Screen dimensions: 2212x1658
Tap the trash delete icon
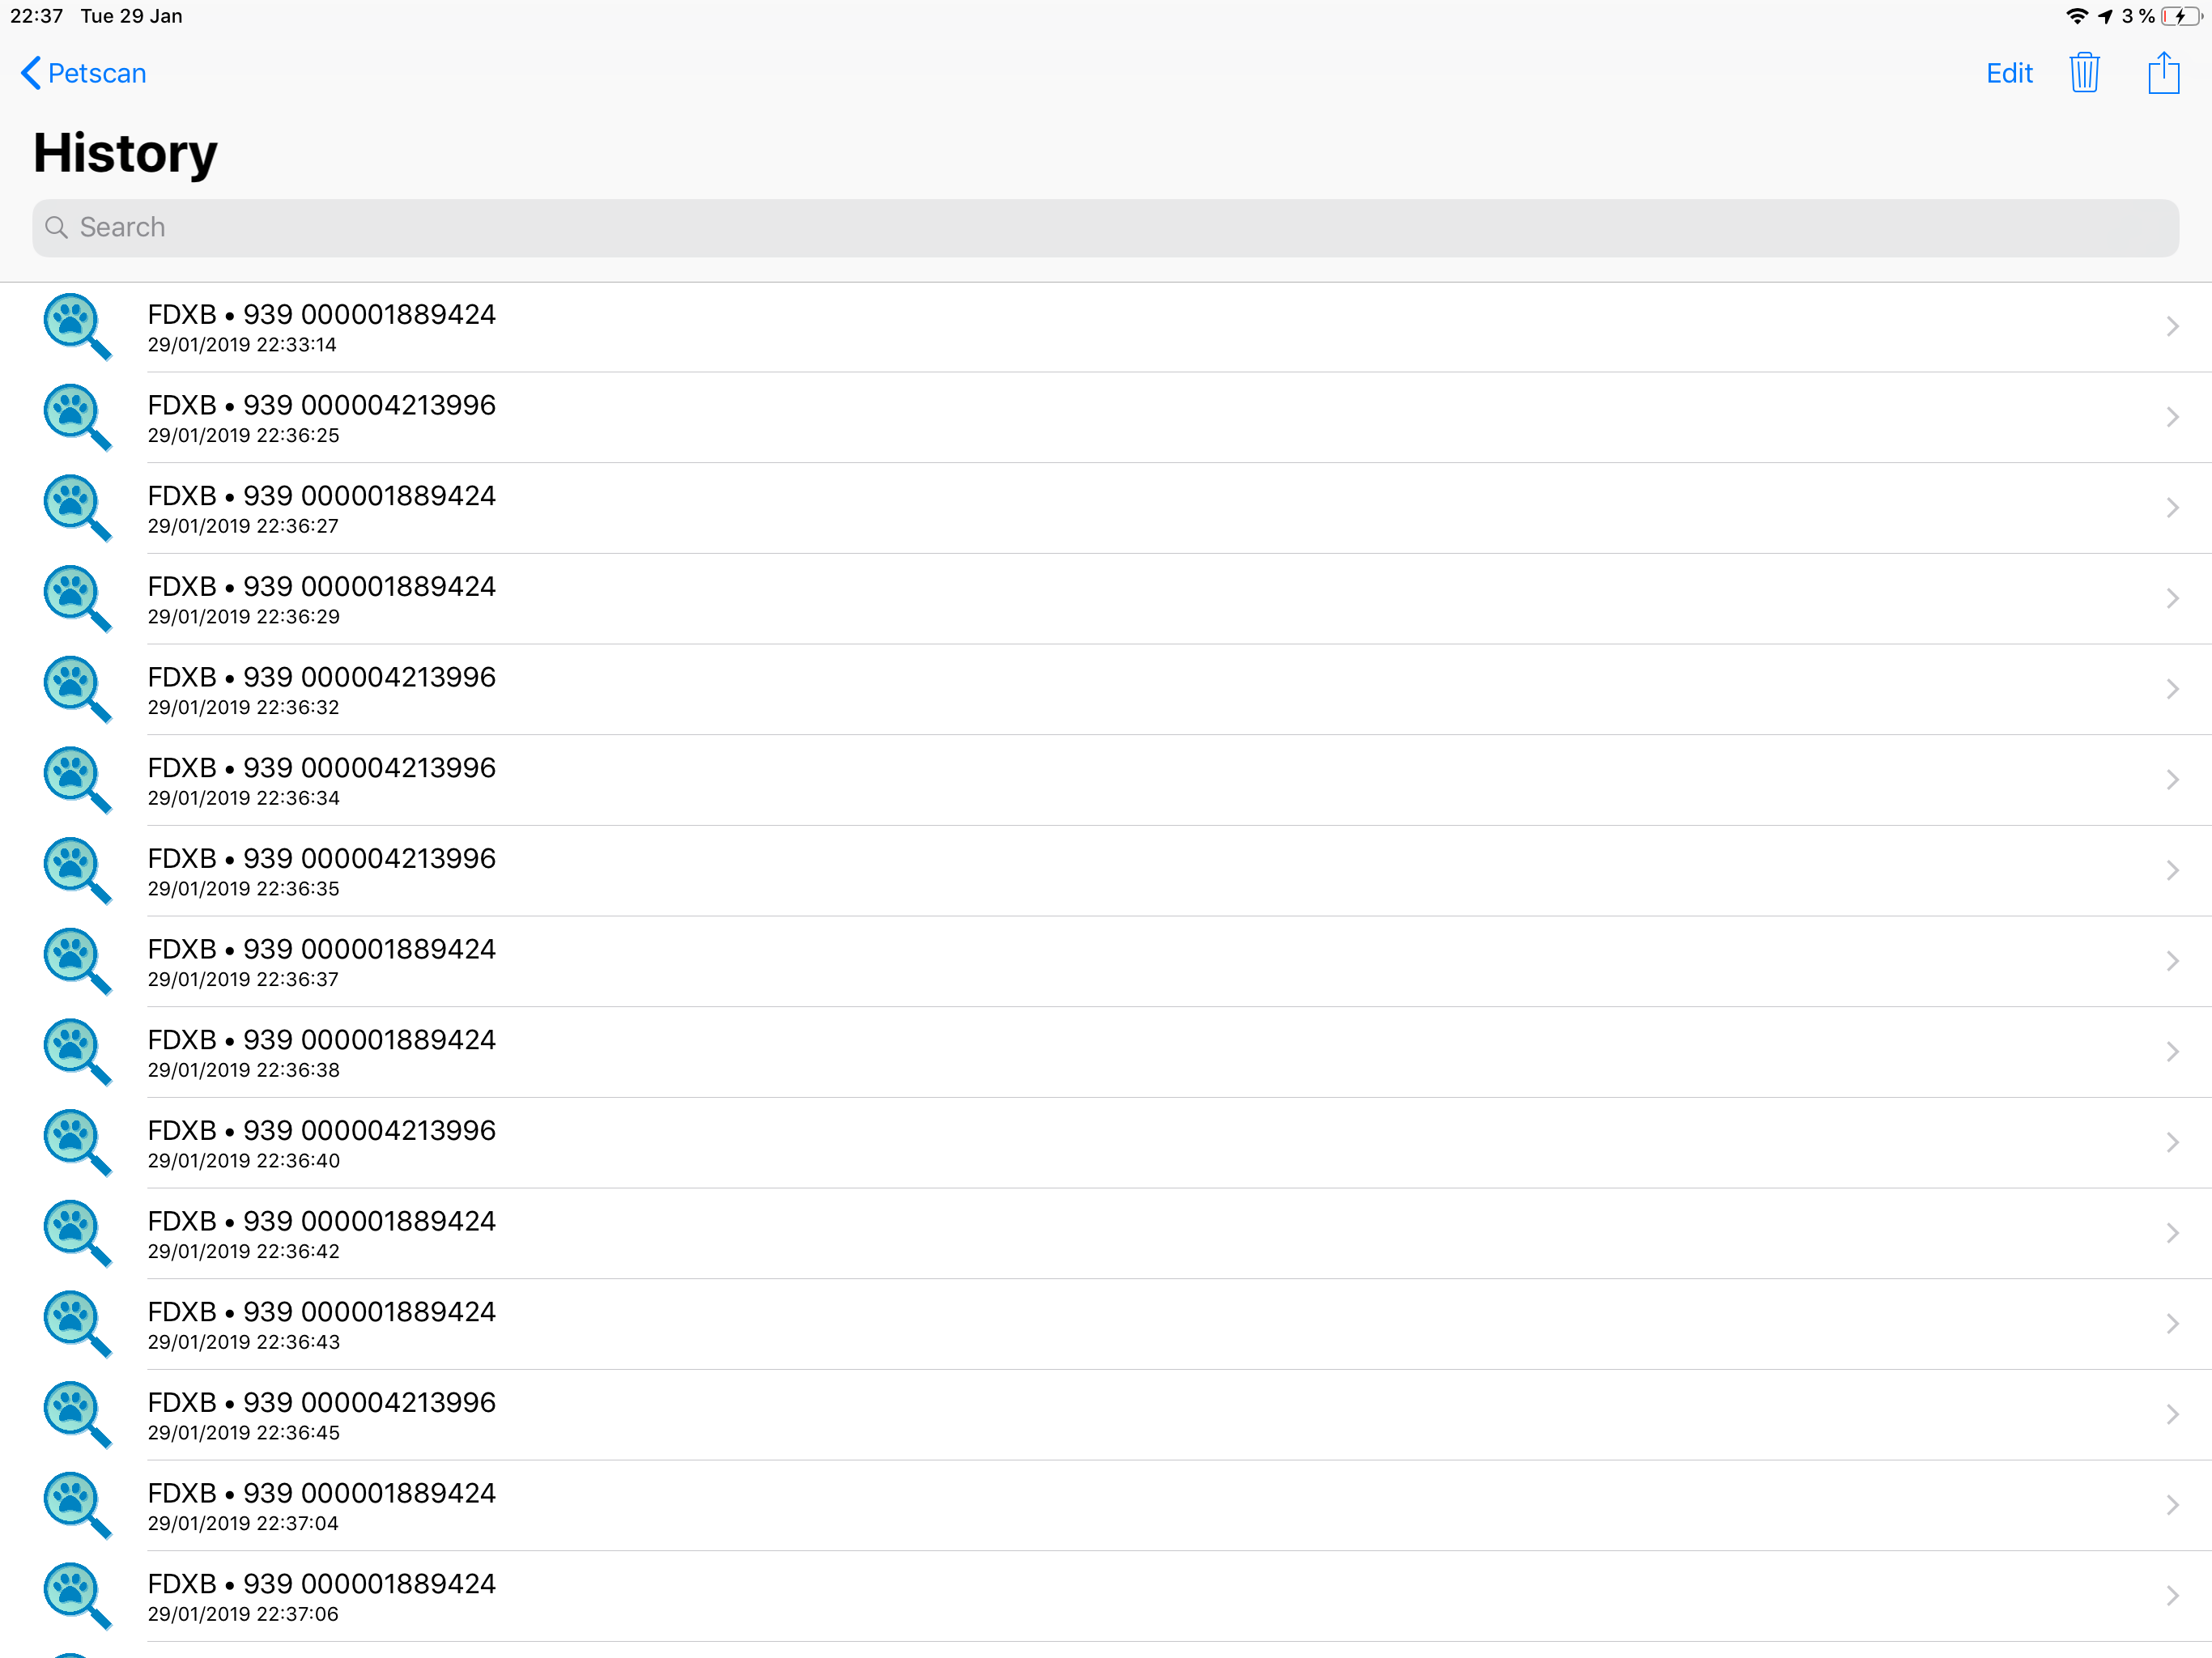[x=2084, y=73]
